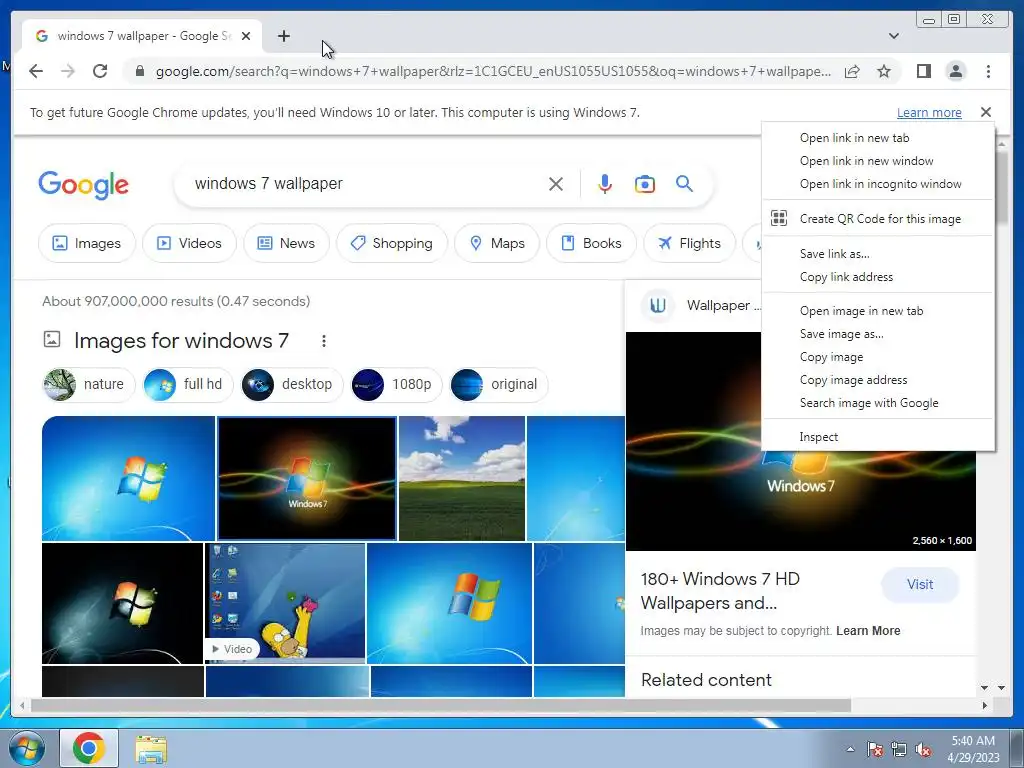Switch to the News filter
This screenshot has height=768, width=1024.
286,243
